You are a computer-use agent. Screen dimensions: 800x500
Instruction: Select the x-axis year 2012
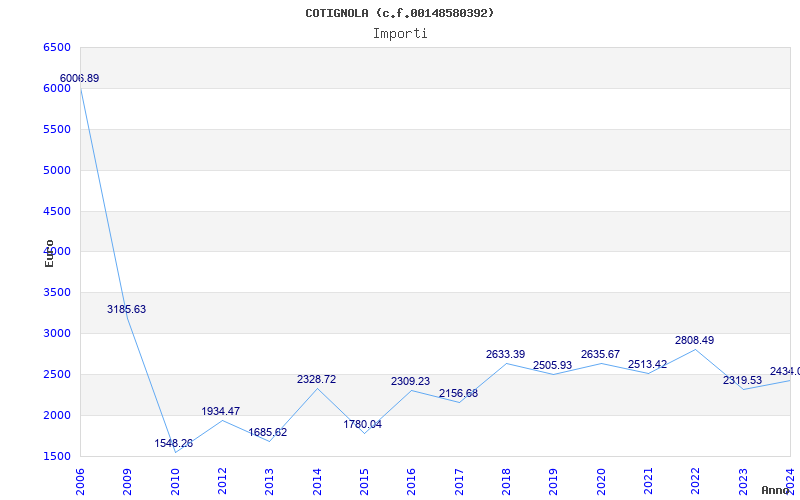point(222,482)
